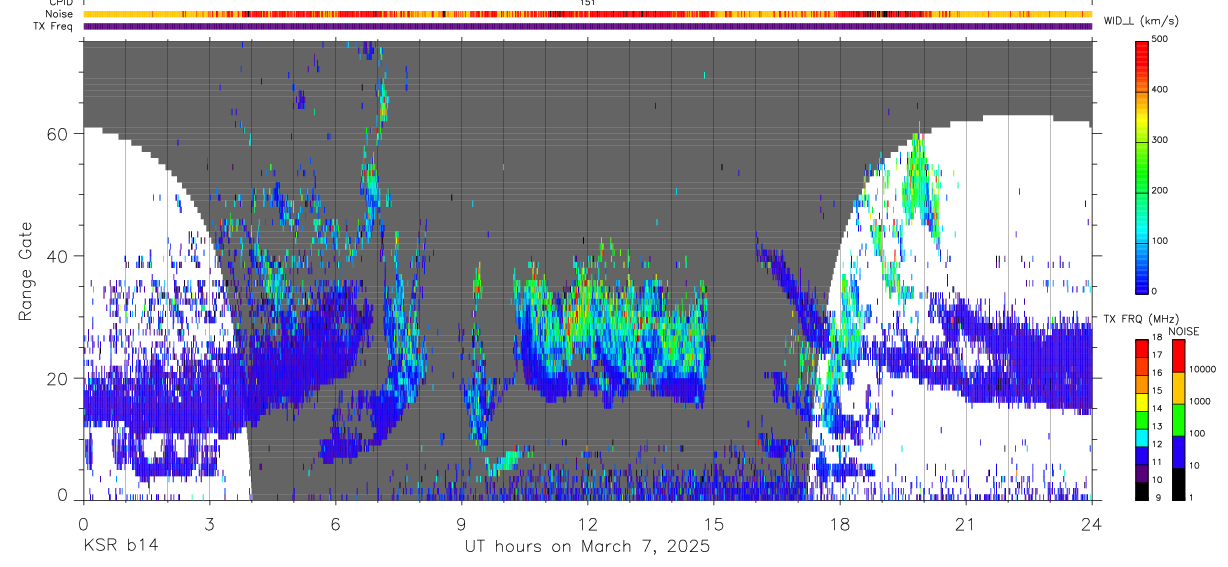Click the TX FRQ (MHz) color bar

click(1142, 420)
